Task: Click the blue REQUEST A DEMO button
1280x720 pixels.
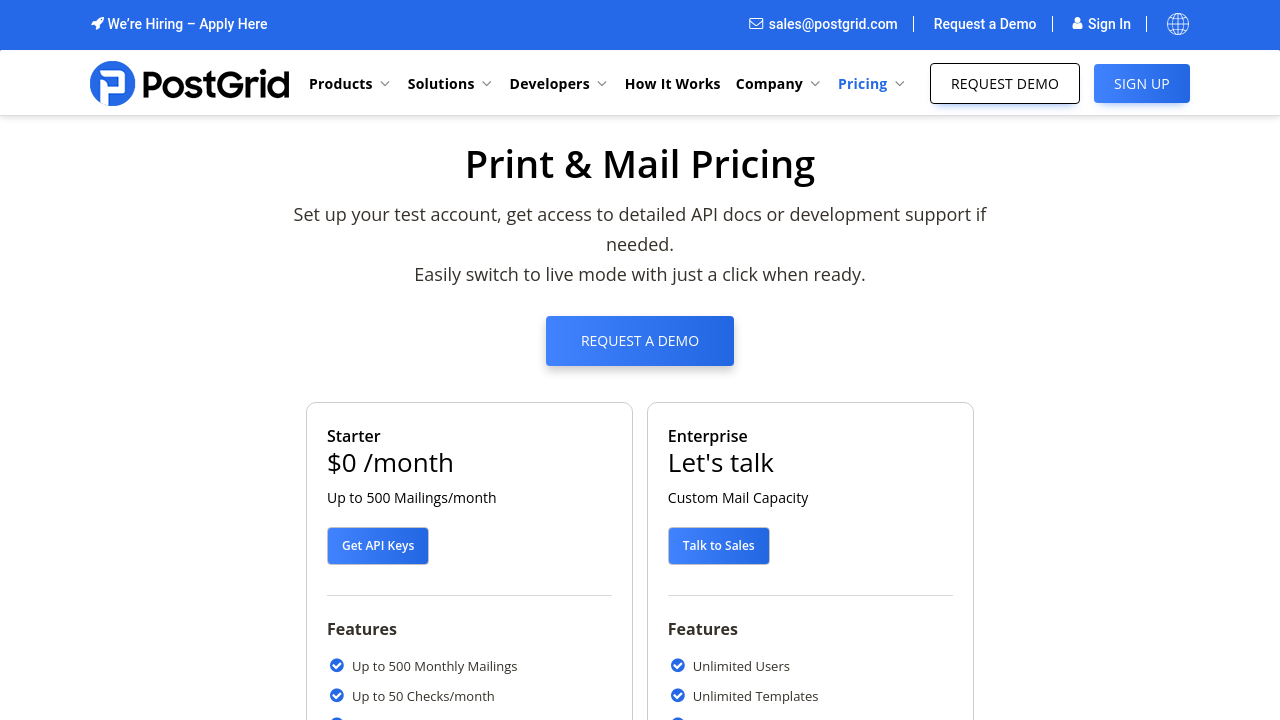Action: click(640, 341)
